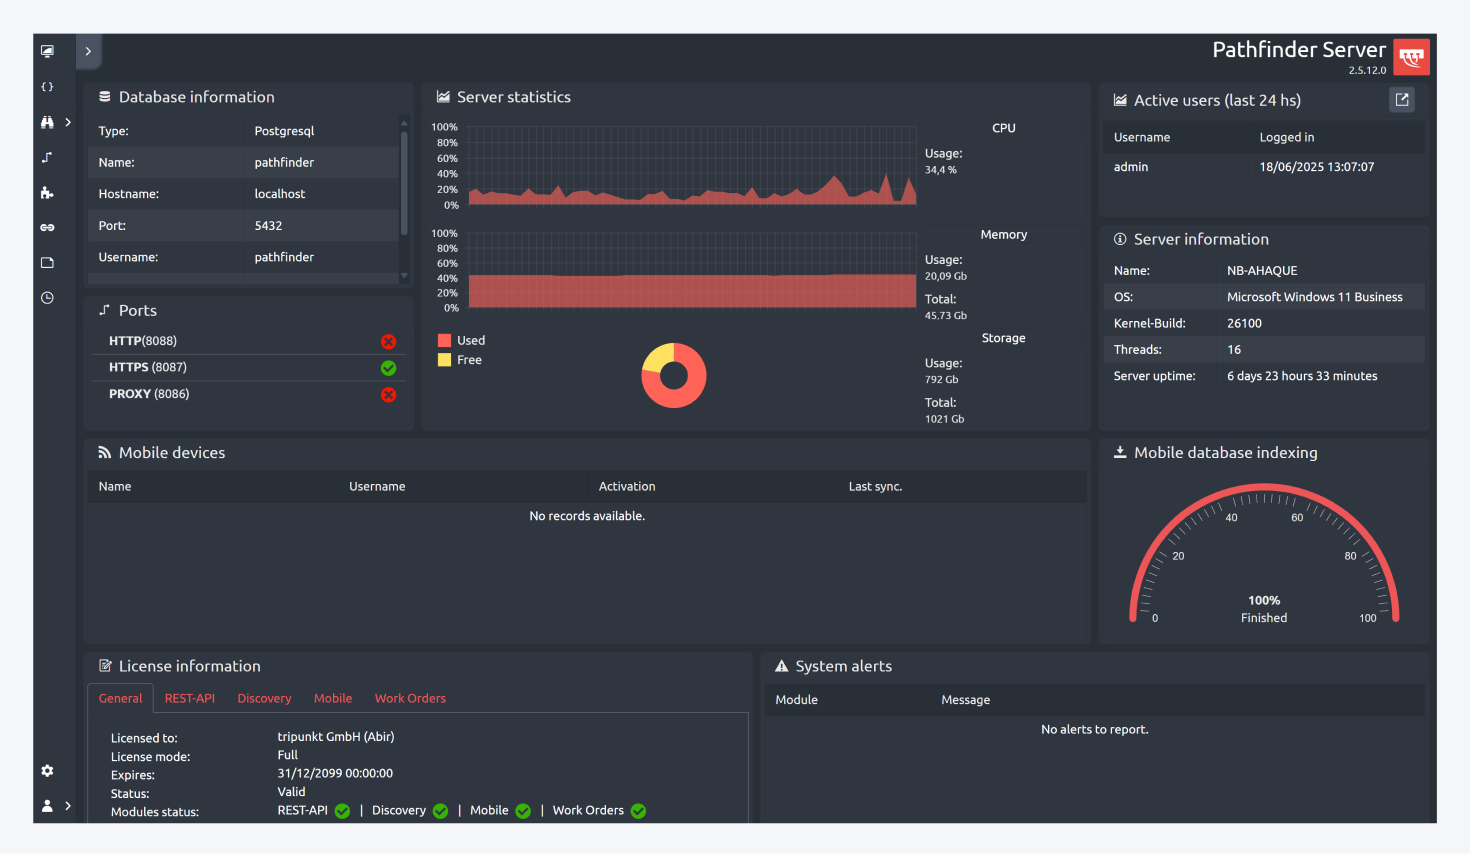1470x854 pixels.
Task: Click the Server statistics chart icon
Action: (443, 97)
